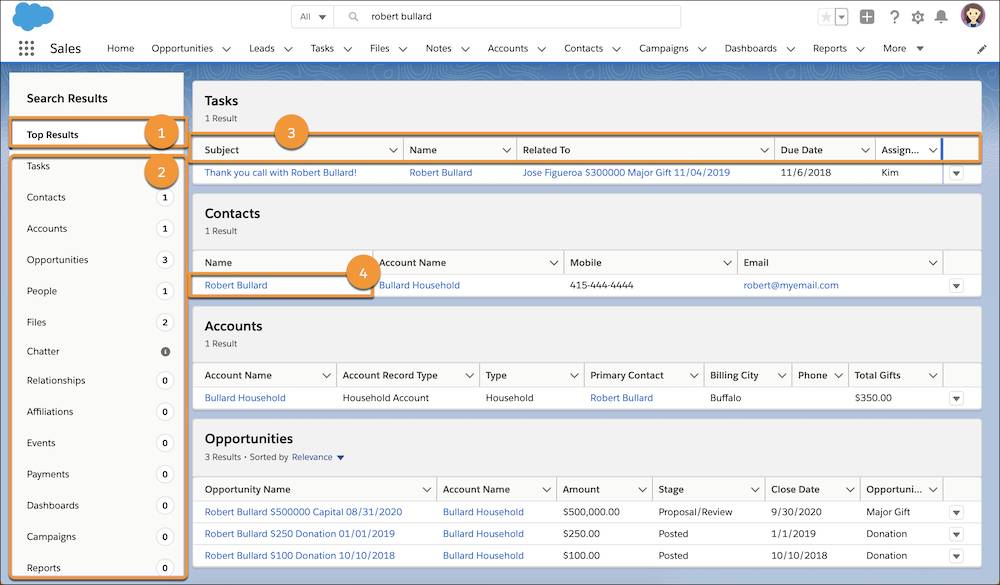The image size is (1000, 585).
Task: Click the favorites star icon
Action: coord(826,17)
